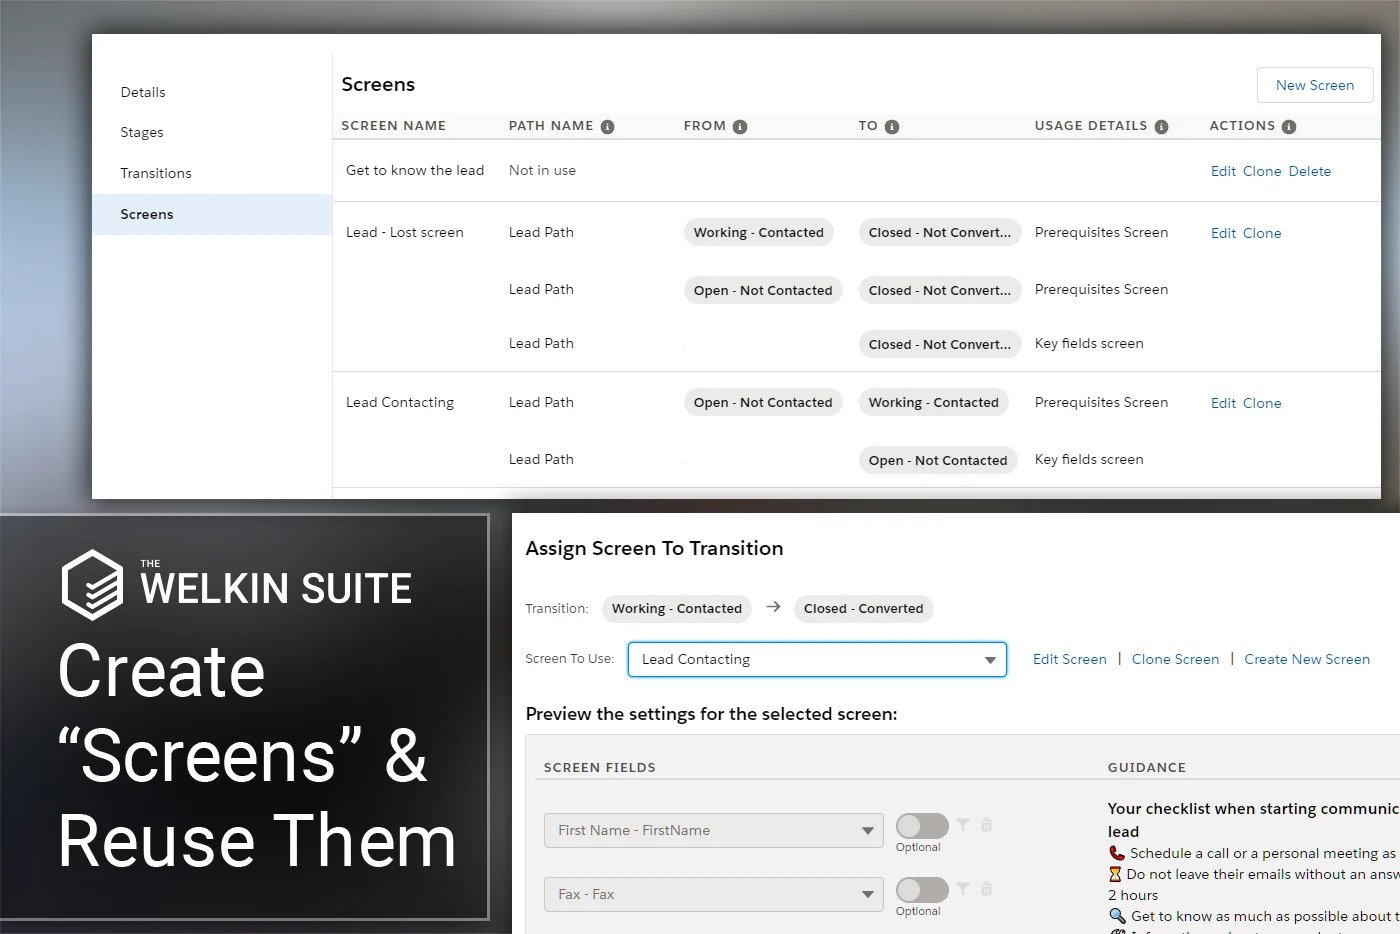The image size is (1400, 934).
Task: Click the Create New Screen link
Action: pos(1306,659)
